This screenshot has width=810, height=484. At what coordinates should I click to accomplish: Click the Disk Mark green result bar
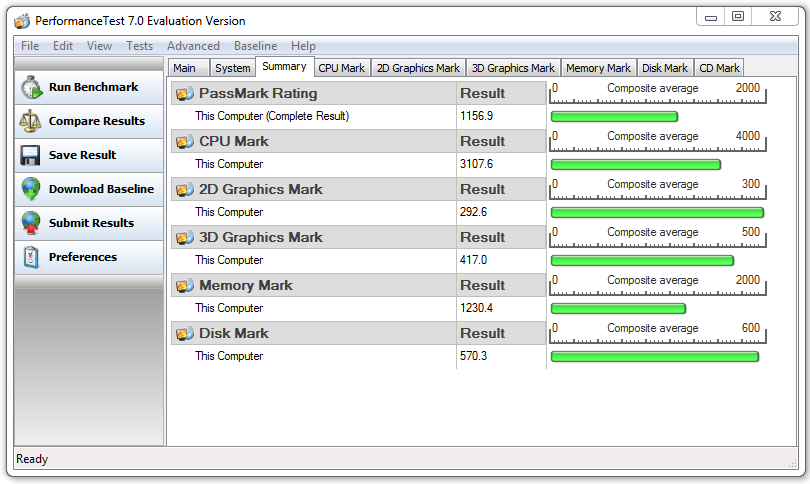tap(655, 357)
